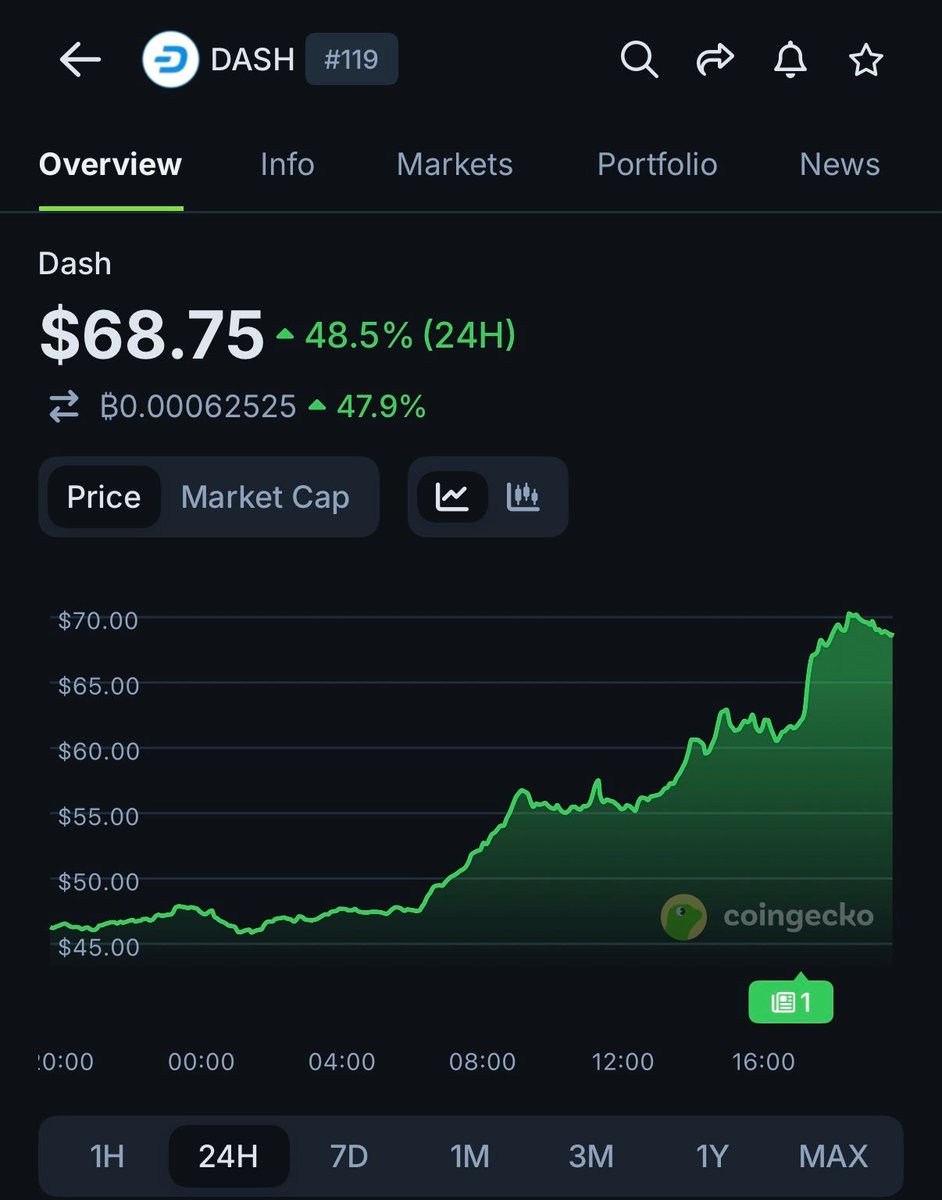Choose the 7D time range
The height and width of the screenshot is (1200, 942).
pyautogui.click(x=349, y=1157)
